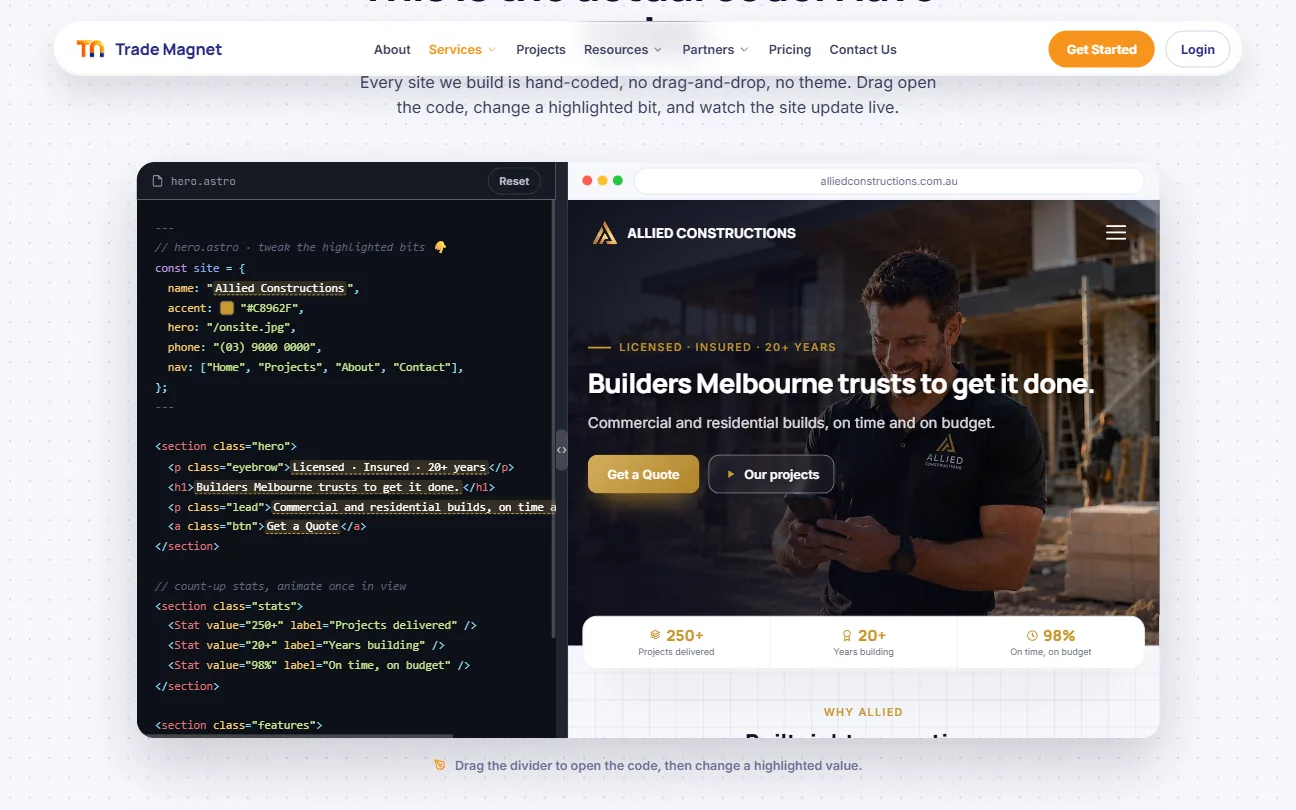Click the Trade Magnet logo icon
This screenshot has height=810, width=1296.
coord(90,49)
